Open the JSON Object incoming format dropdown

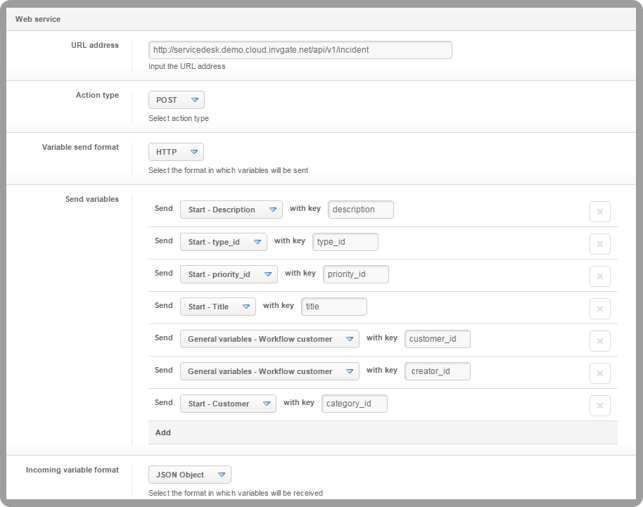190,475
